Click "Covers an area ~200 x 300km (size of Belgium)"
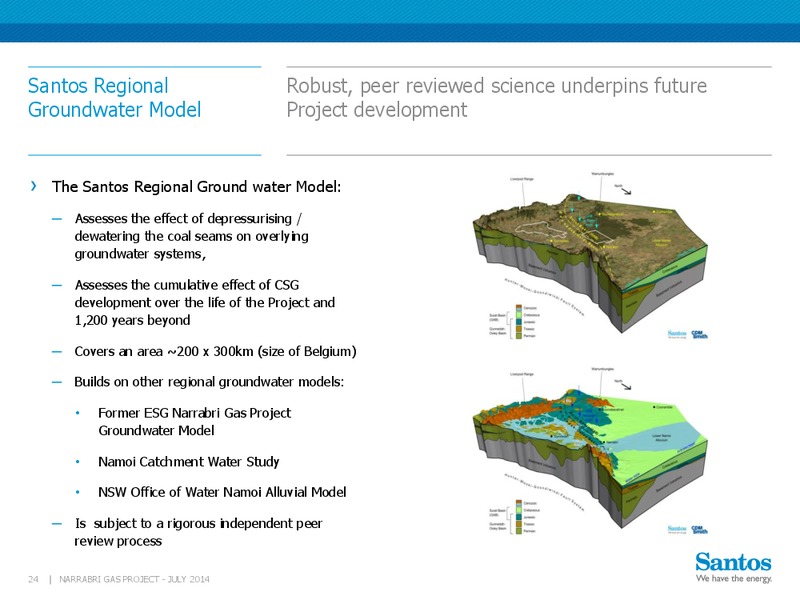This screenshot has width=800, height=600. click(215, 352)
